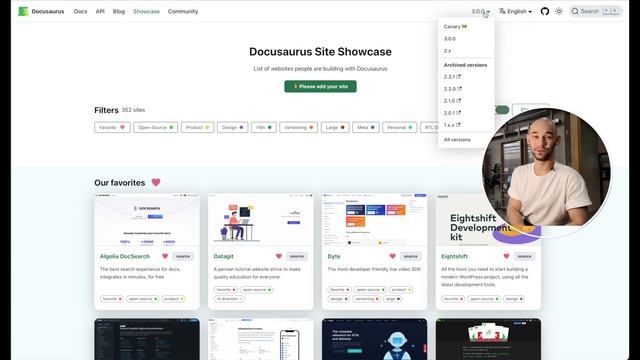
Task: Toggle the I18n filter
Action: 264,127
